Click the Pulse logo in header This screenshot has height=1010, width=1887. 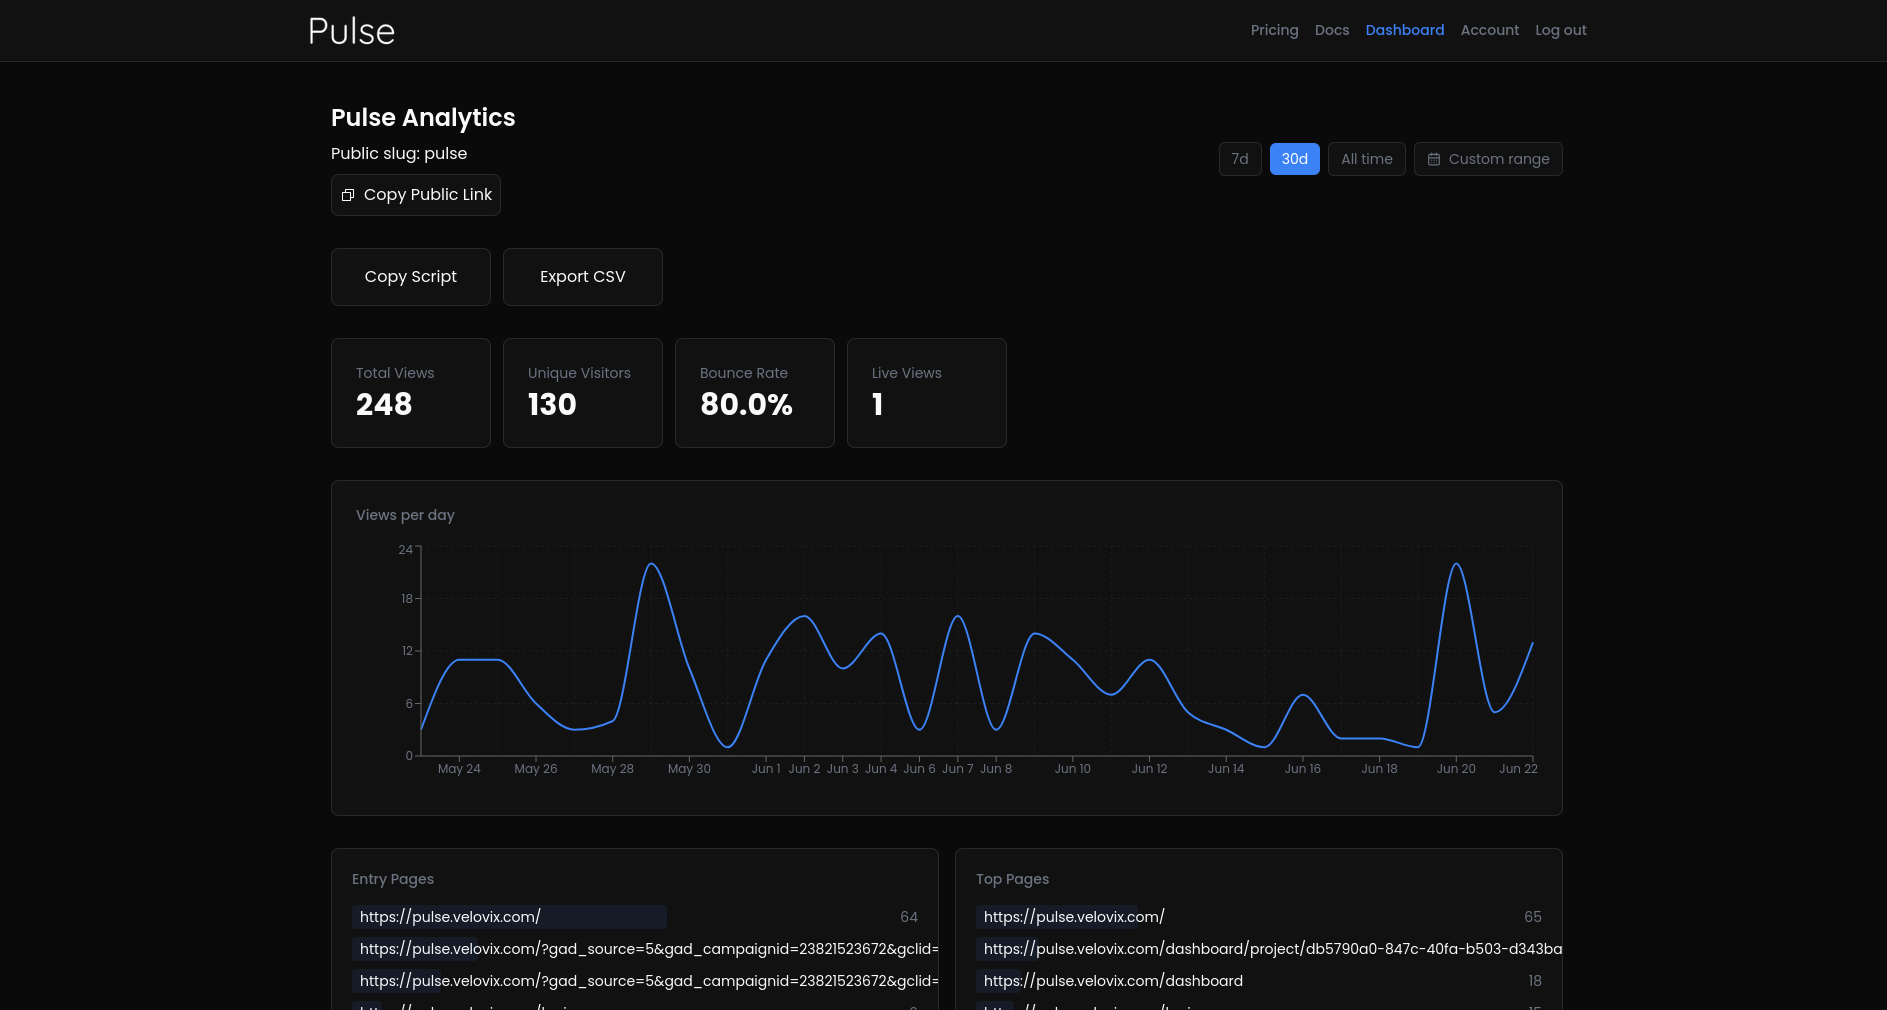point(351,31)
